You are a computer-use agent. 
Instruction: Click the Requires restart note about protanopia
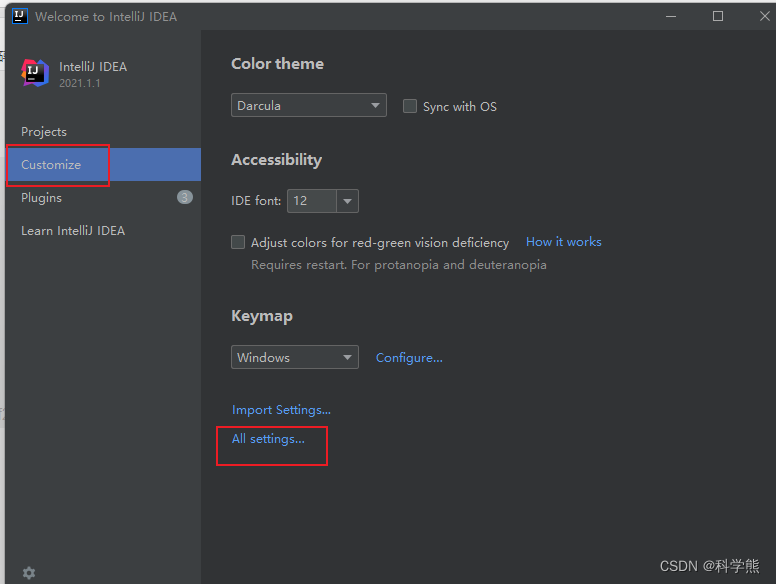click(x=398, y=265)
